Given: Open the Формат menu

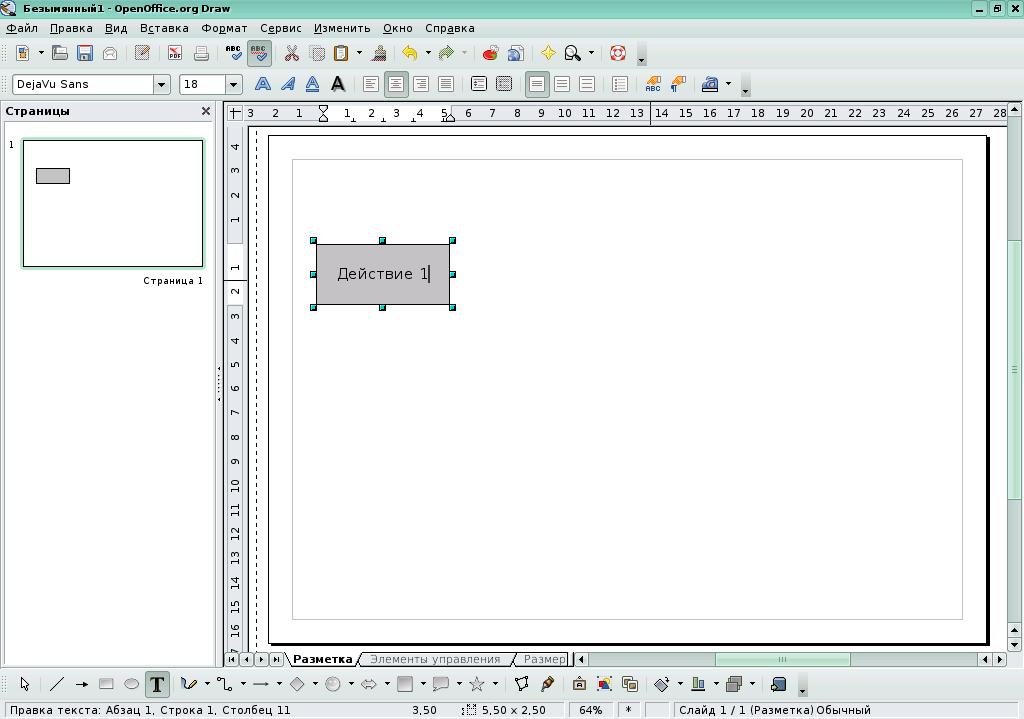Looking at the screenshot, I should [x=224, y=28].
